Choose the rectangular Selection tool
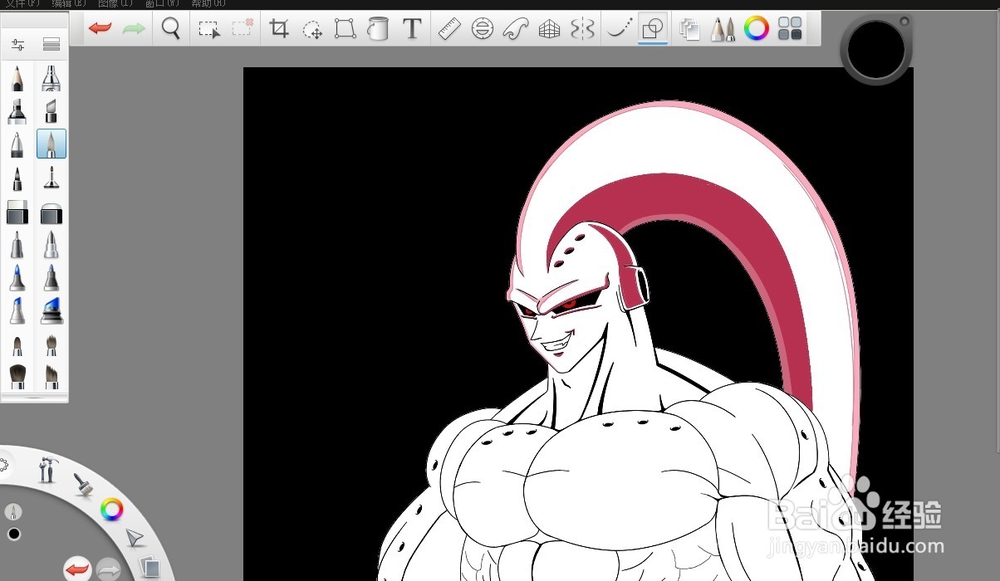This screenshot has height=581, width=1000. pyautogui.click(x=209, y=29)
